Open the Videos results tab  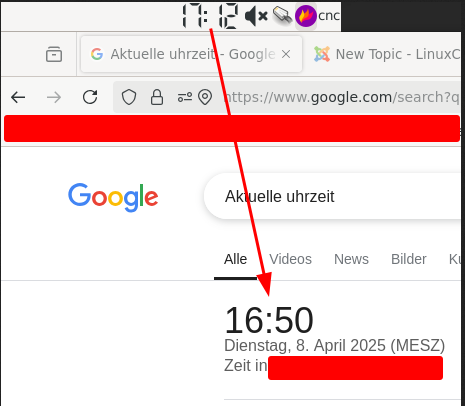pos(290,259)
